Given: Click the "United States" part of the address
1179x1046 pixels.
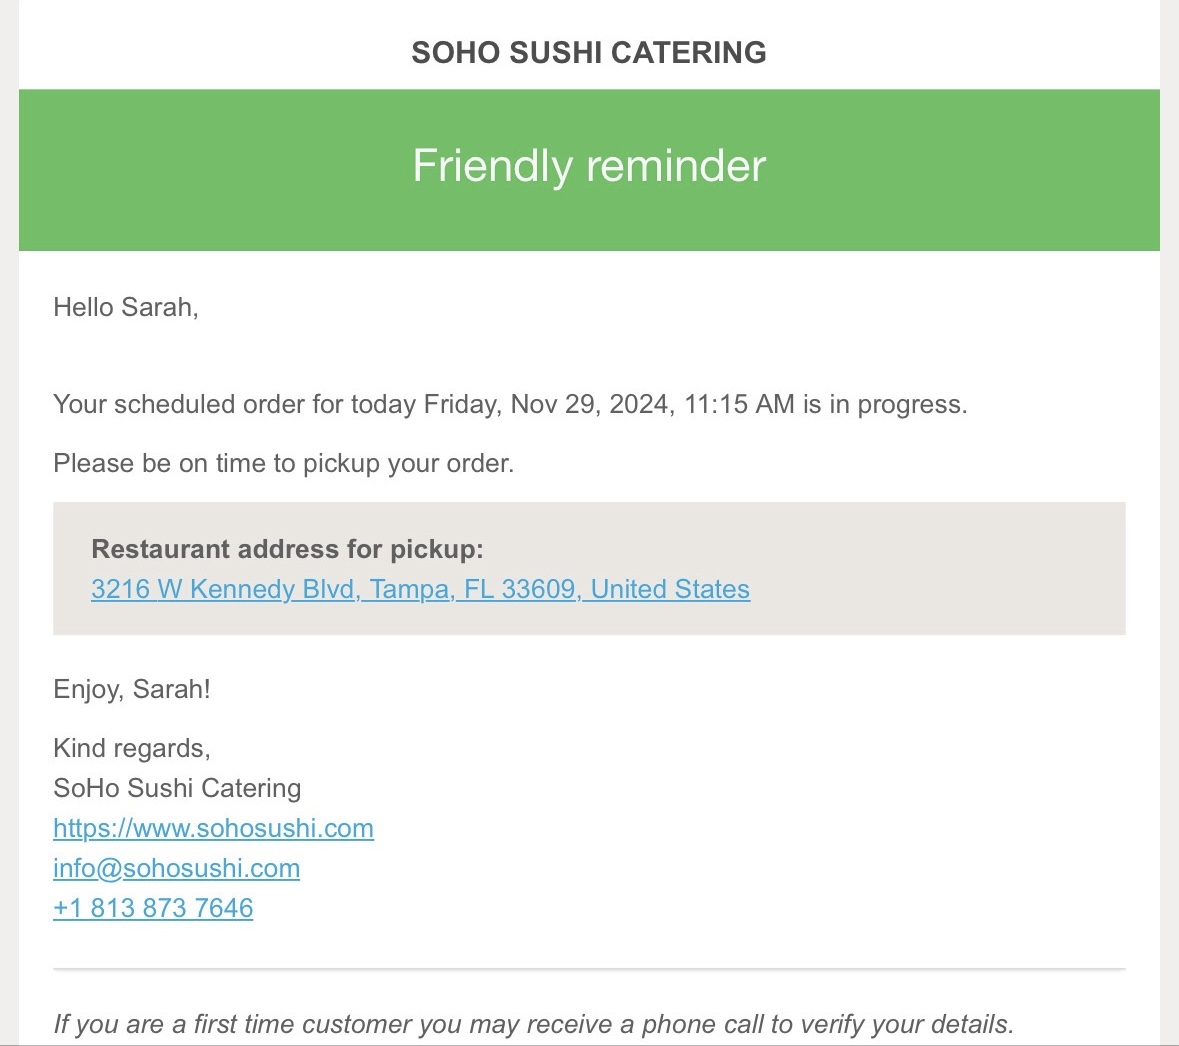Looking at the screenshot, I should coord(670,589).
